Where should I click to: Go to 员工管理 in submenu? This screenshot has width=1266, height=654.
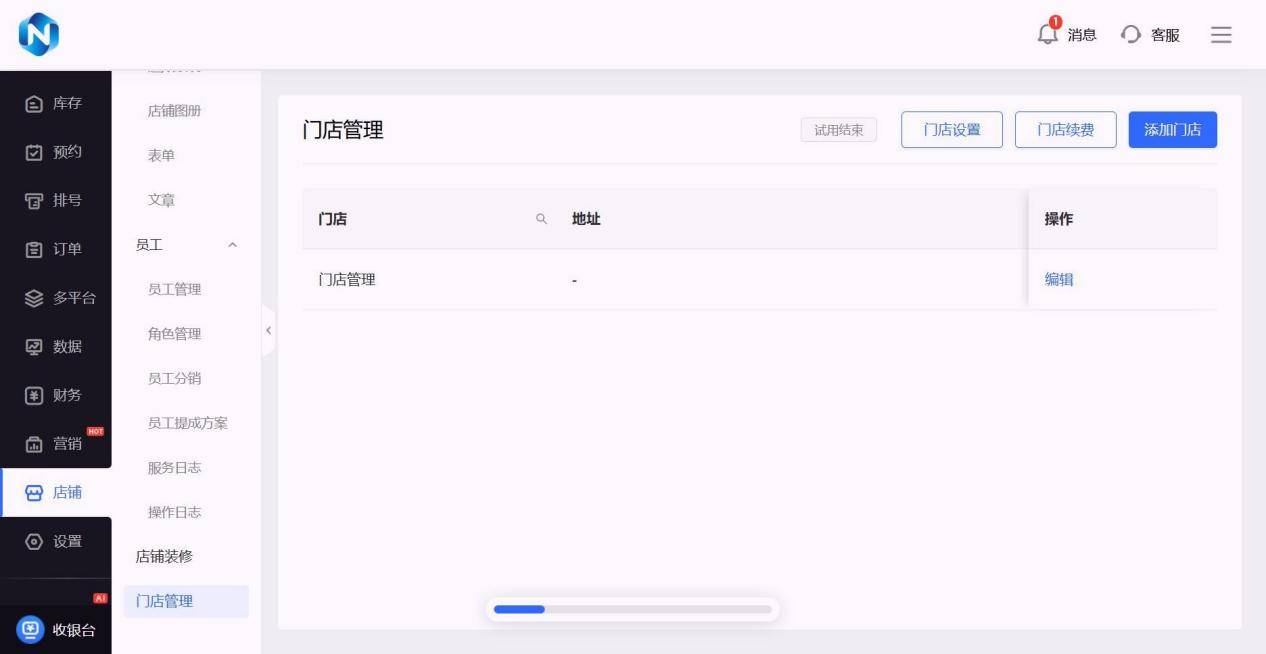(174, 290)
